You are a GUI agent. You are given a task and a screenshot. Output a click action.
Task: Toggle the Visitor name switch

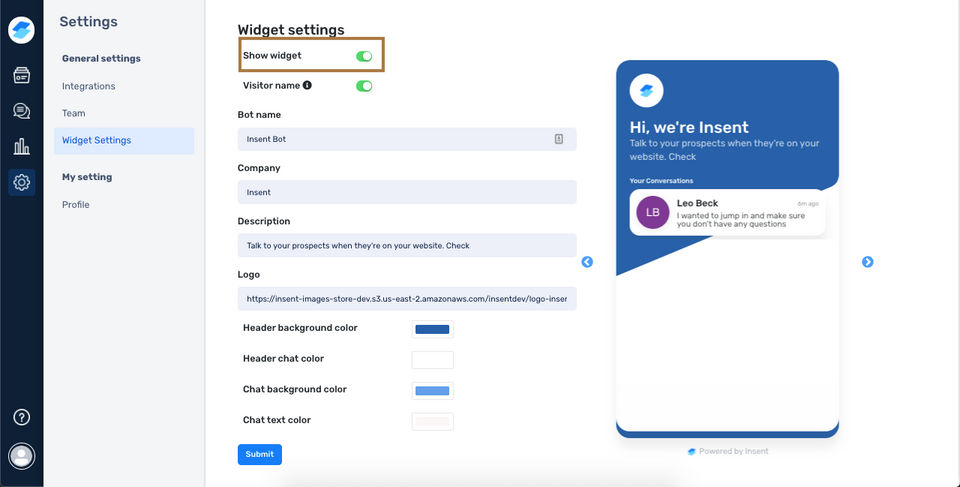coord(364,86)
